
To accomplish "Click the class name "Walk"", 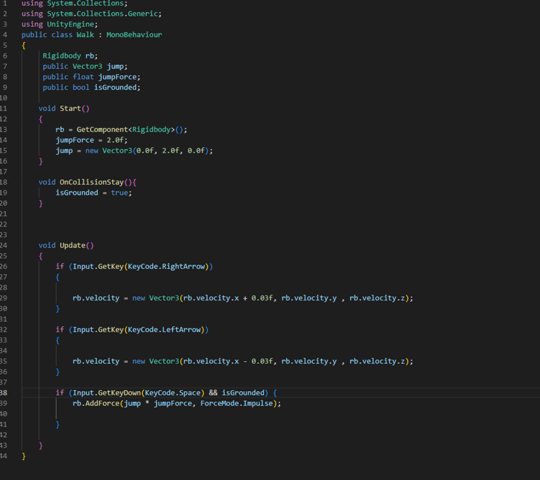I will pos(85,35).
